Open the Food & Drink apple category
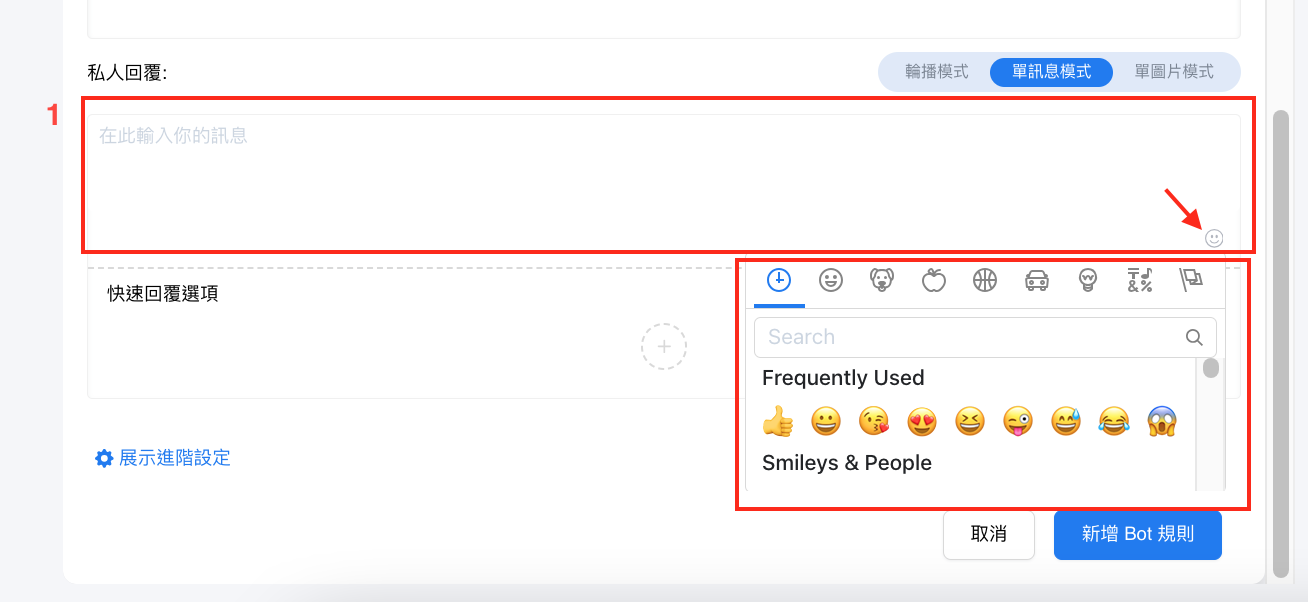Screen dimensions: 1308x602 pos(933,280)
